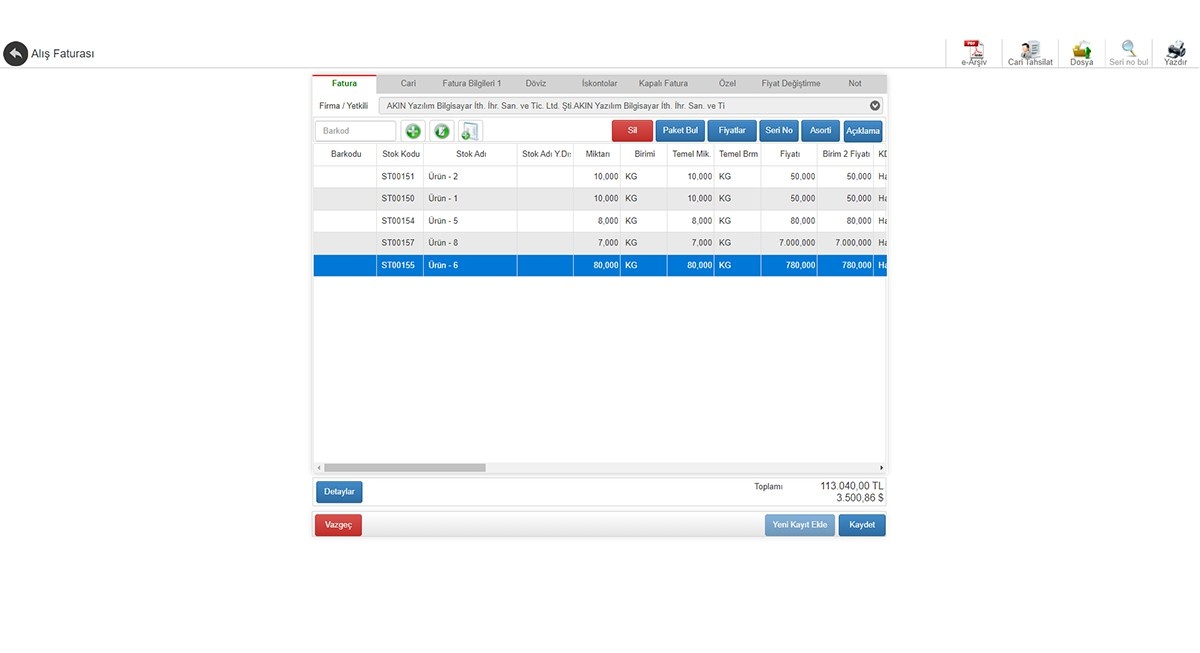This screenshot has height=653, width=1200.
Task: Click the green plus icon beside Barkod
Action: (x=413, y=131)
